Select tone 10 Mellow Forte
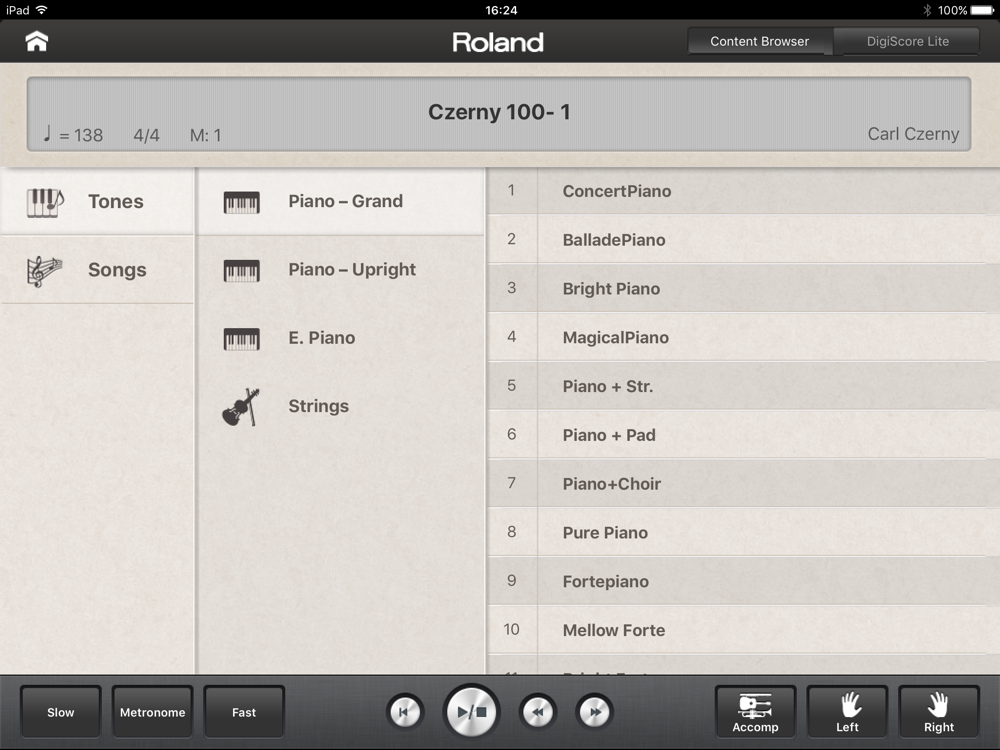 (744, 629)
